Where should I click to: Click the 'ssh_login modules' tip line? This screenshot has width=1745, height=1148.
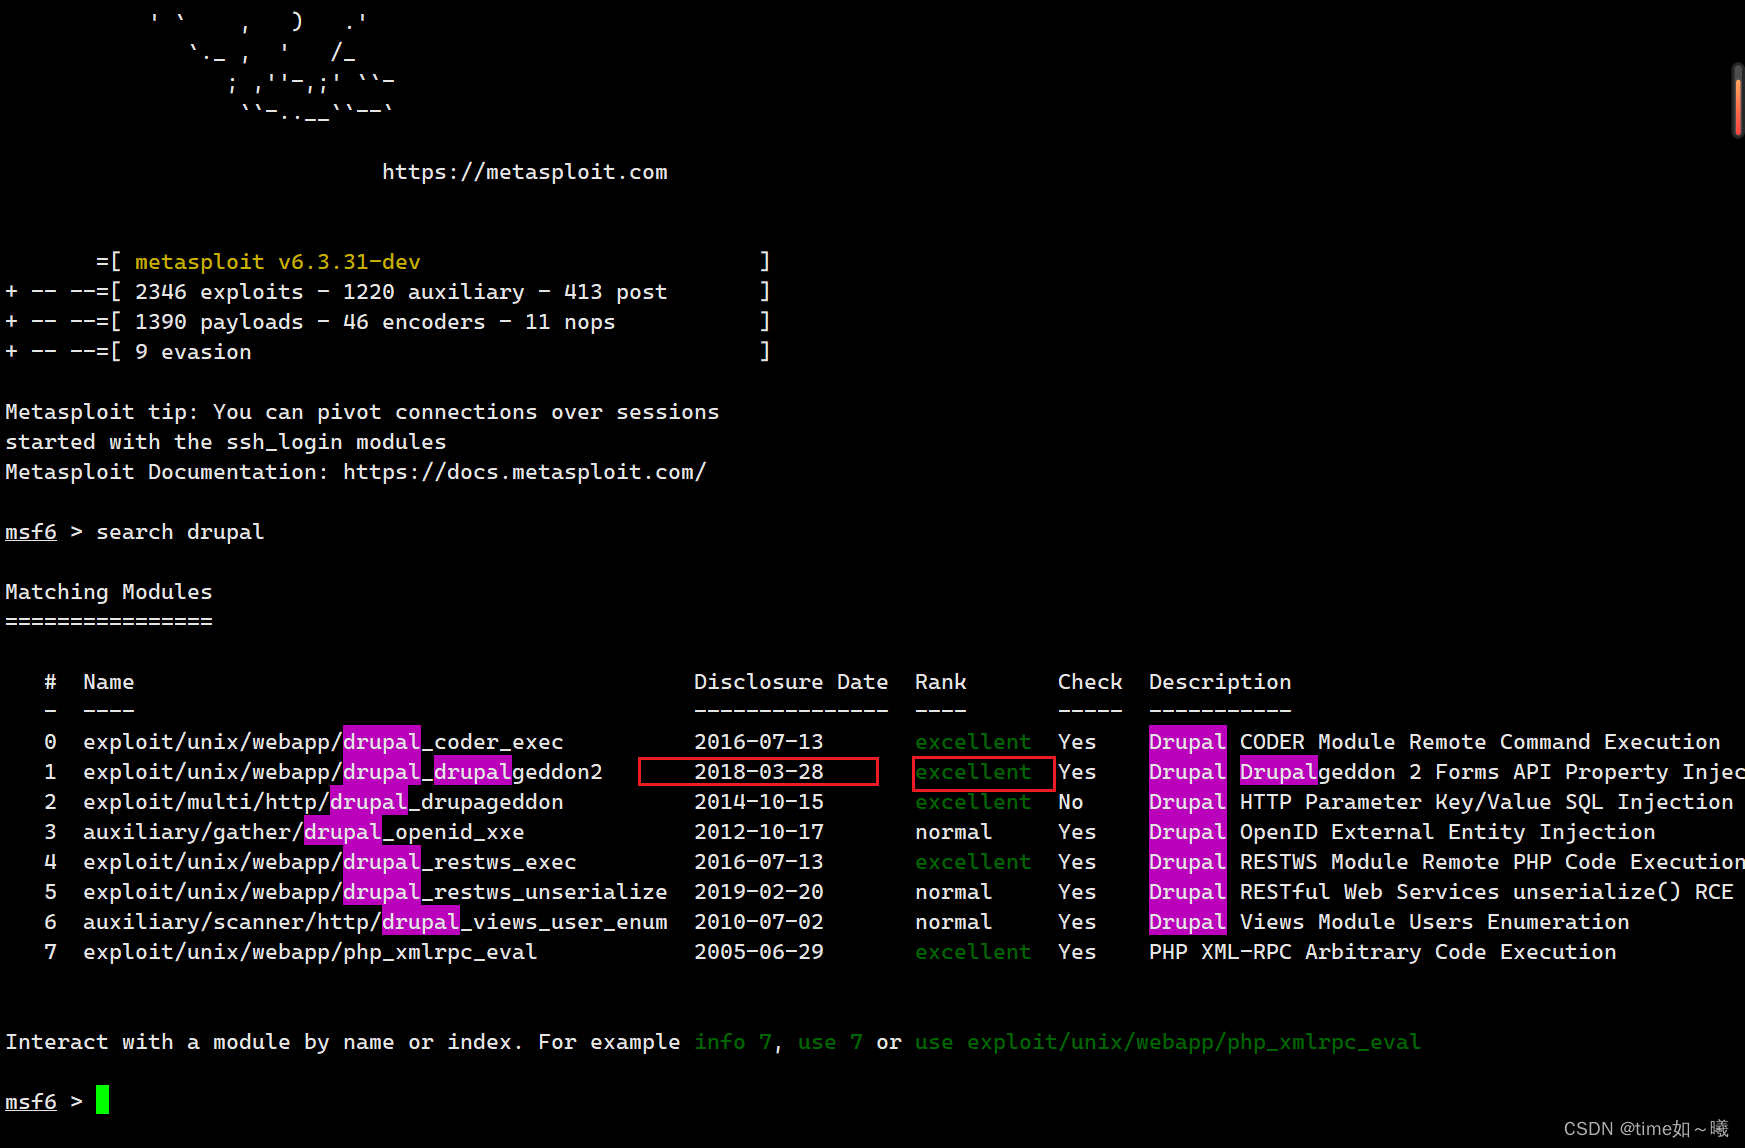click(x=226, y=442)
